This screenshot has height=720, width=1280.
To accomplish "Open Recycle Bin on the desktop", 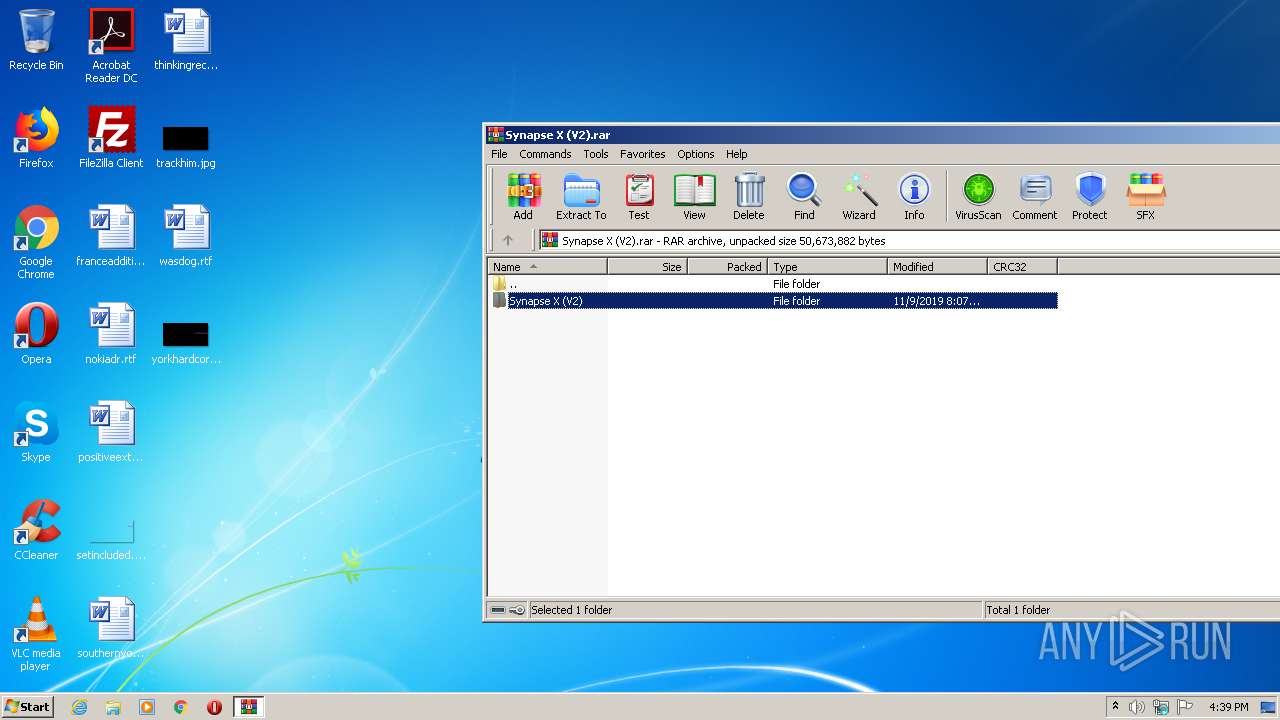I will (36, 40).
